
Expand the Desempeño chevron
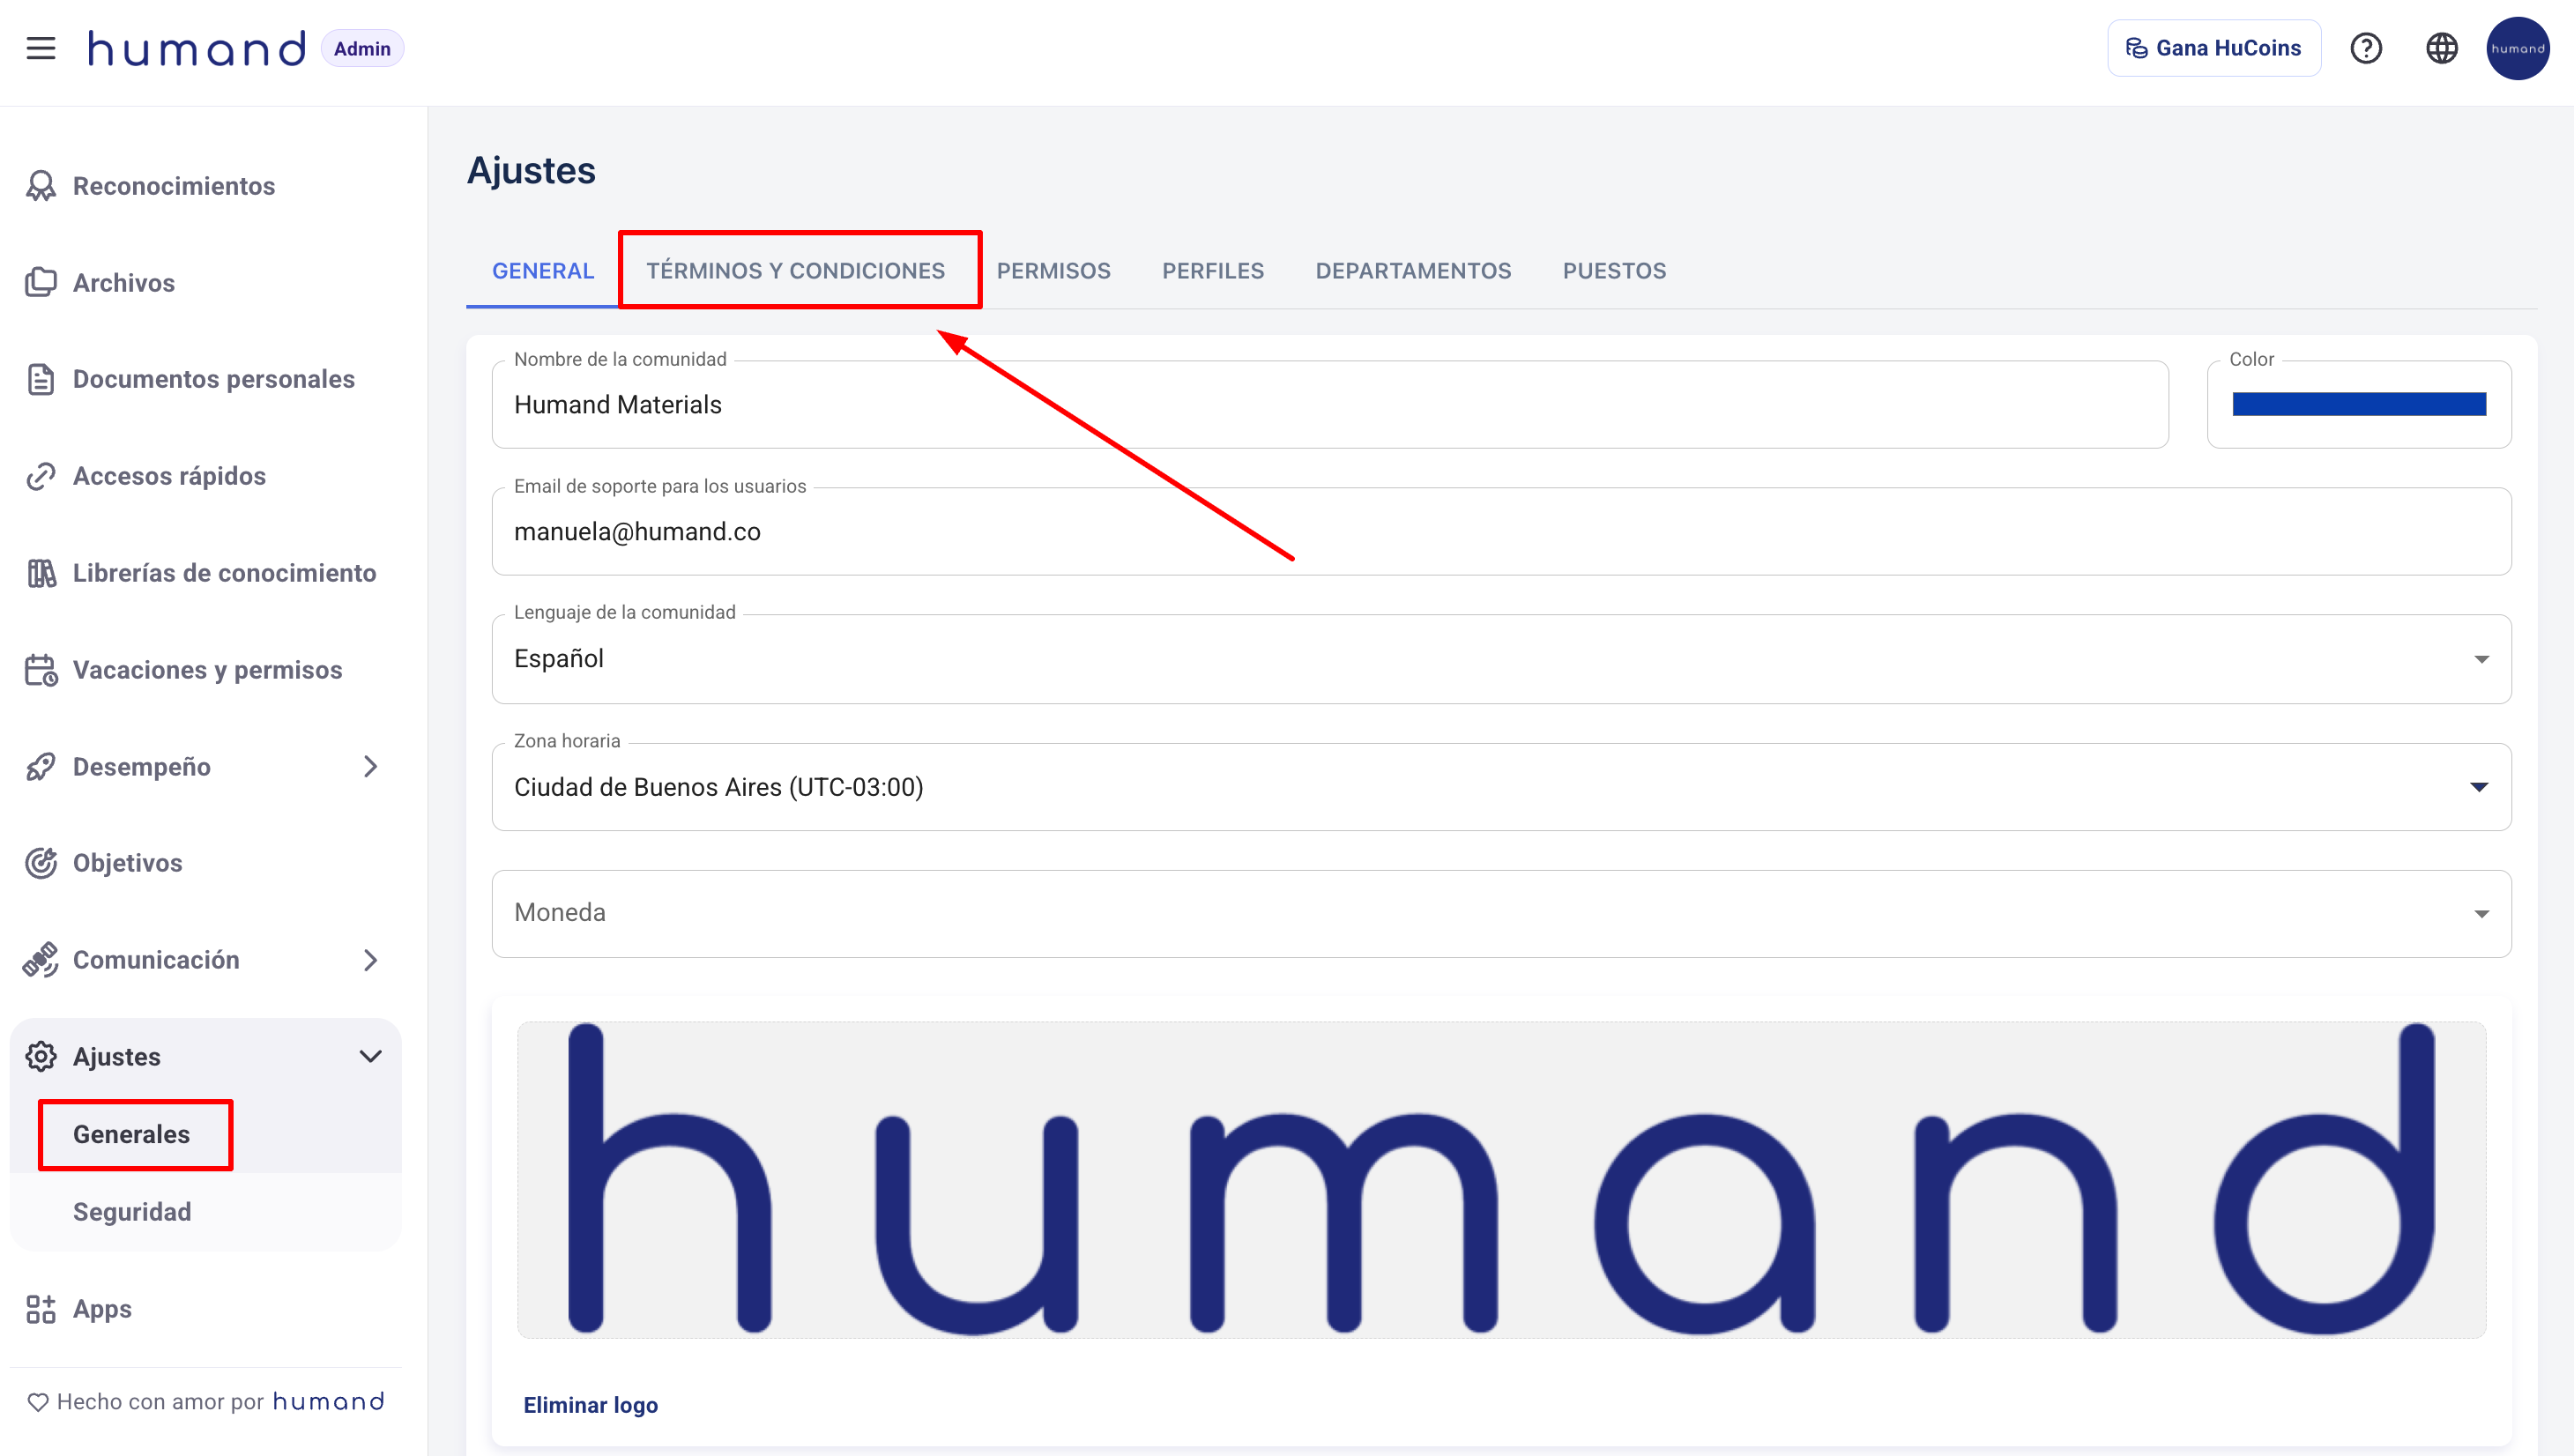(x=371, y=767)
